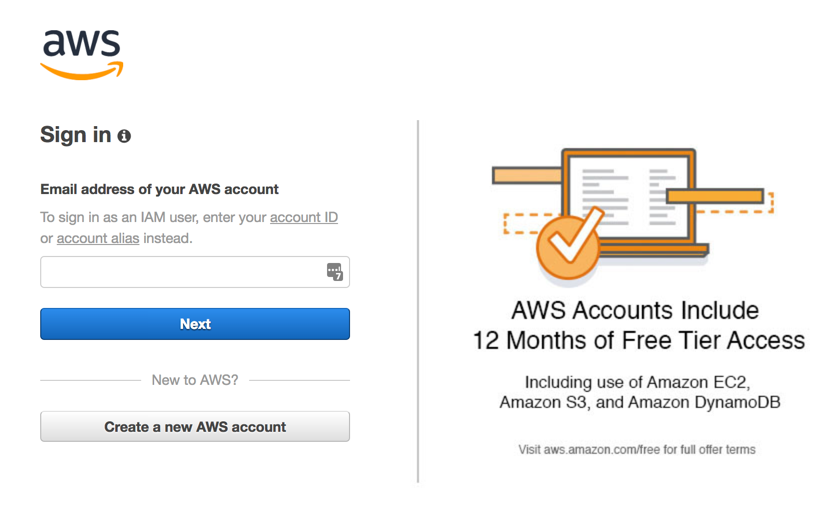This screenshot has height=509, width=830.
Task: Open the account alias link
Action: [98, 239]
